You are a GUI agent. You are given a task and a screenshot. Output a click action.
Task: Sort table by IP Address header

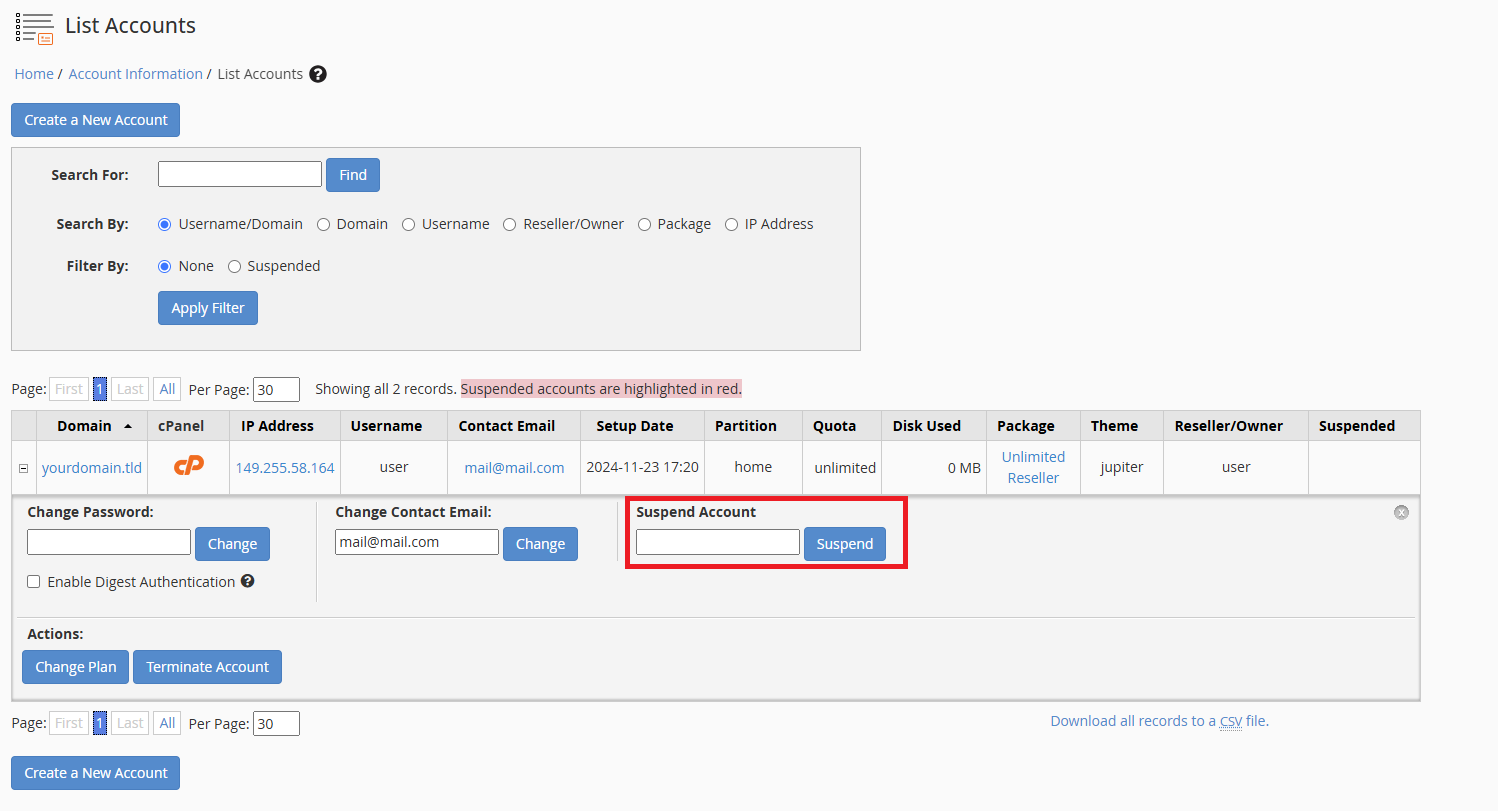coord(278,426)
